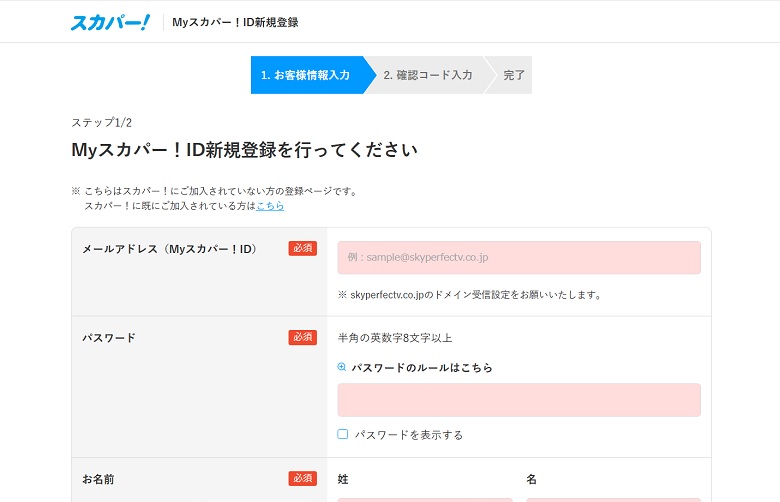Screen dimensions: 780x502
Task: Click the skyperfectv.co.jp domain notice text
Action: [x=470, y=295]
